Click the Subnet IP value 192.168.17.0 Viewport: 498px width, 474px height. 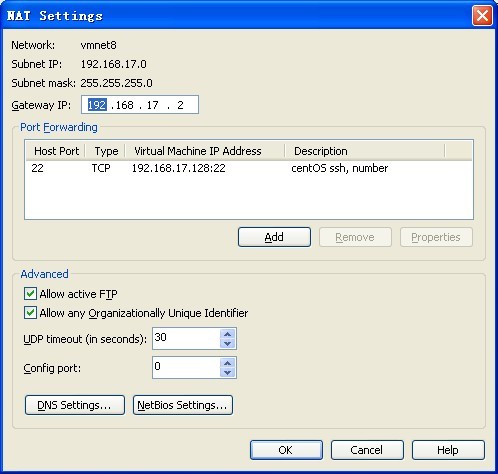click(x=113, y=64)
